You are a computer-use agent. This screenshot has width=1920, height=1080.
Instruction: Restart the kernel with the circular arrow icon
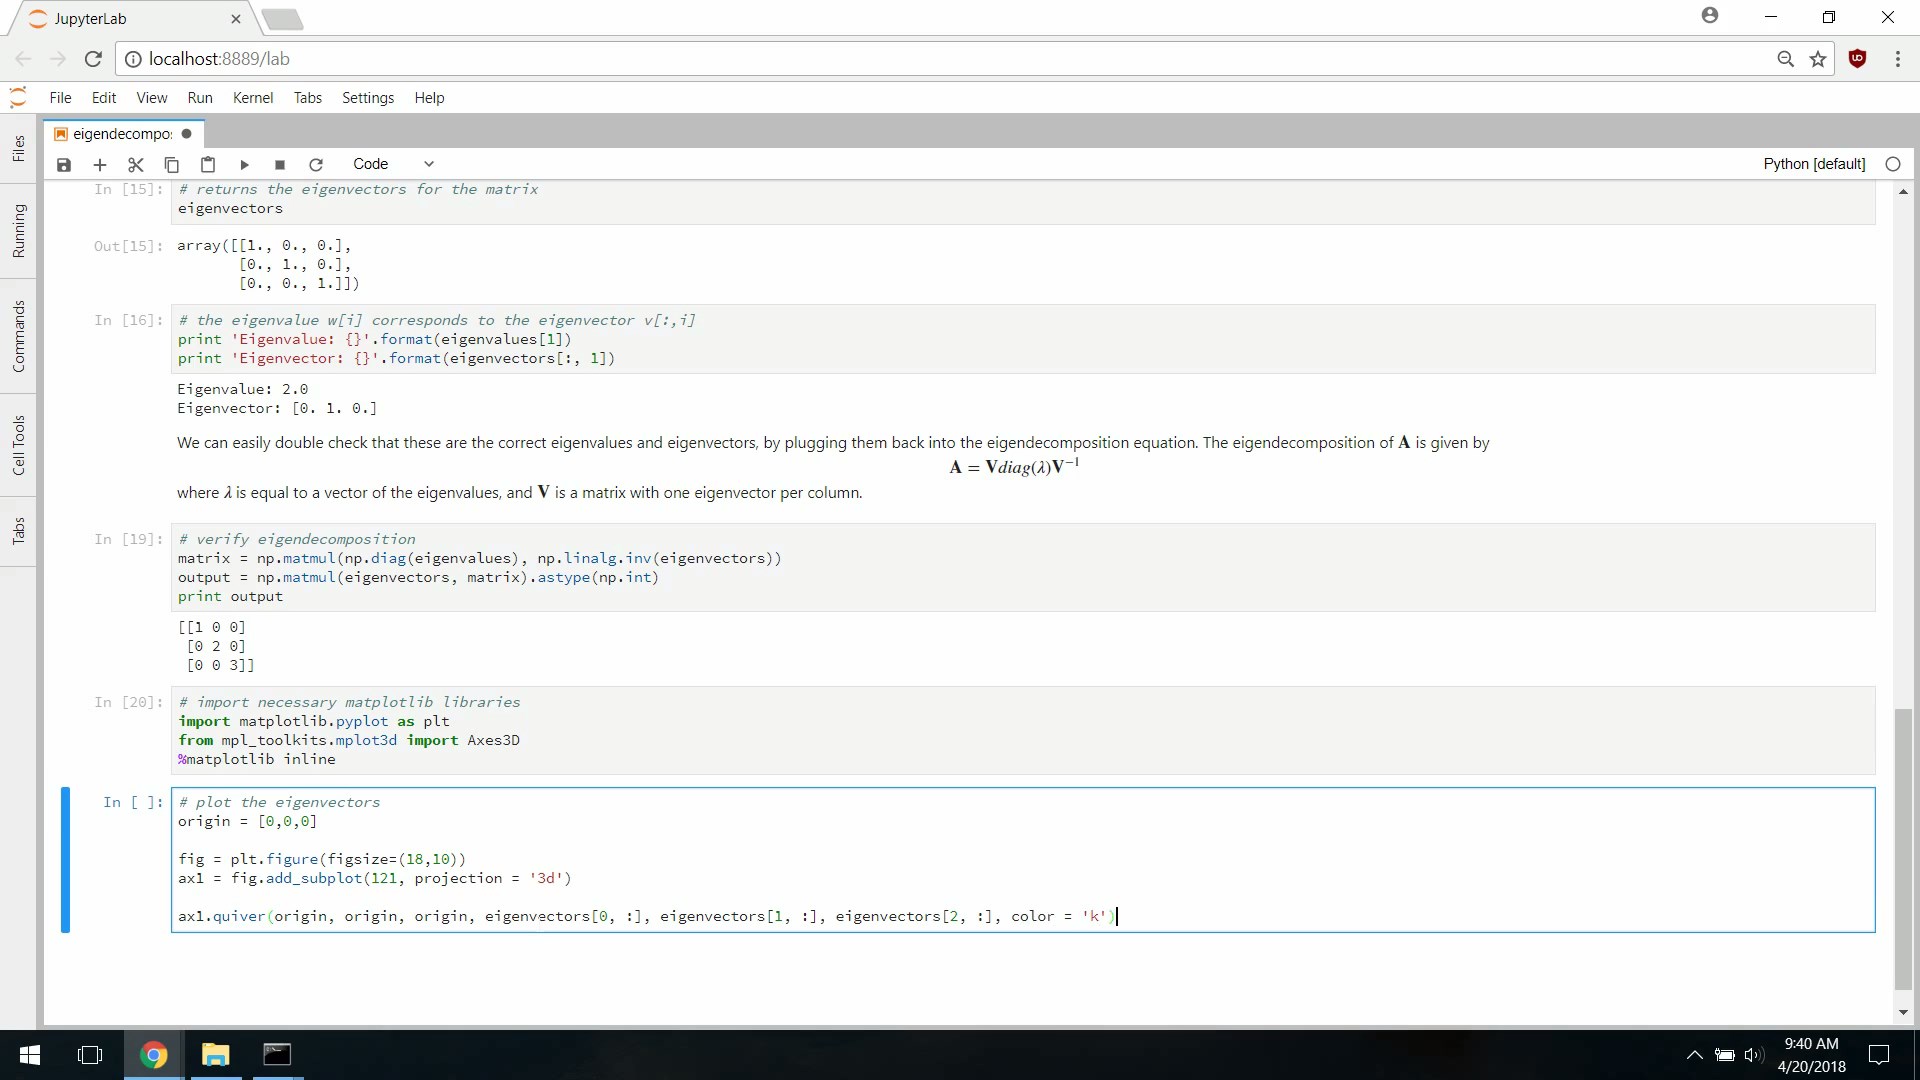[316, 164]
